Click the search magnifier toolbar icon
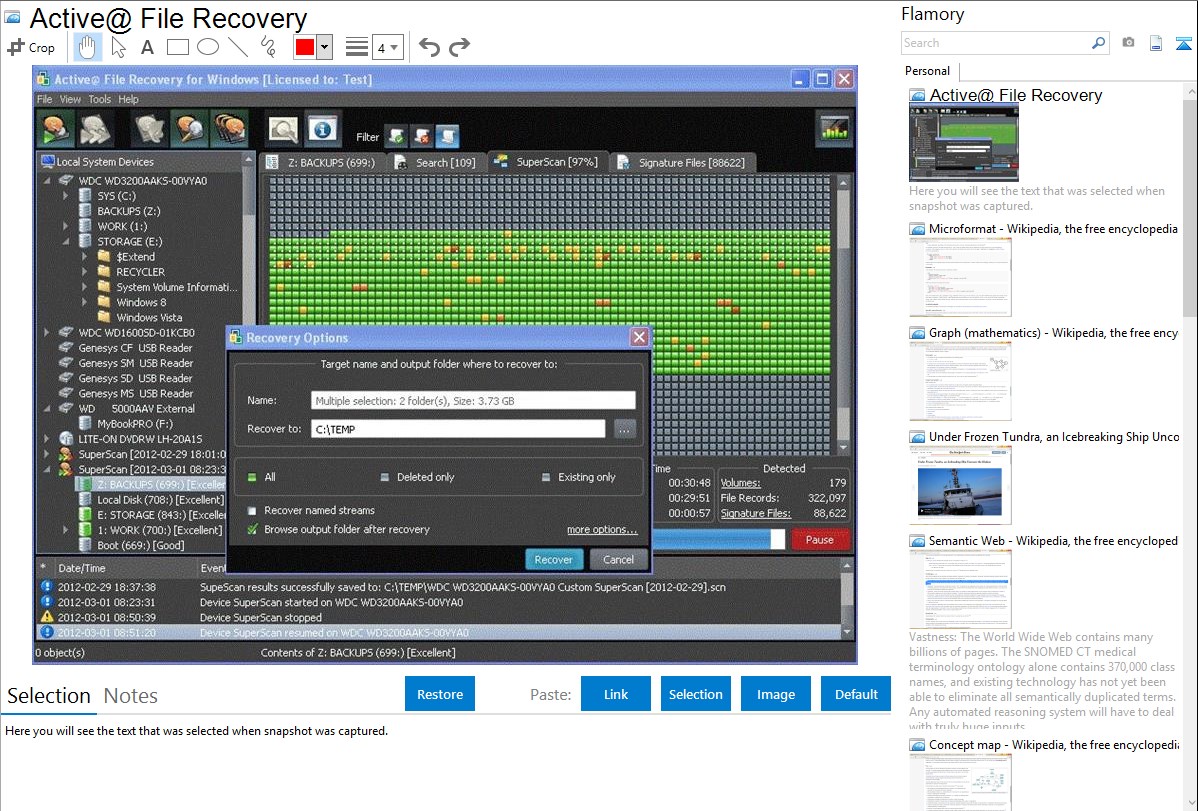 click(x=283, y=129)
